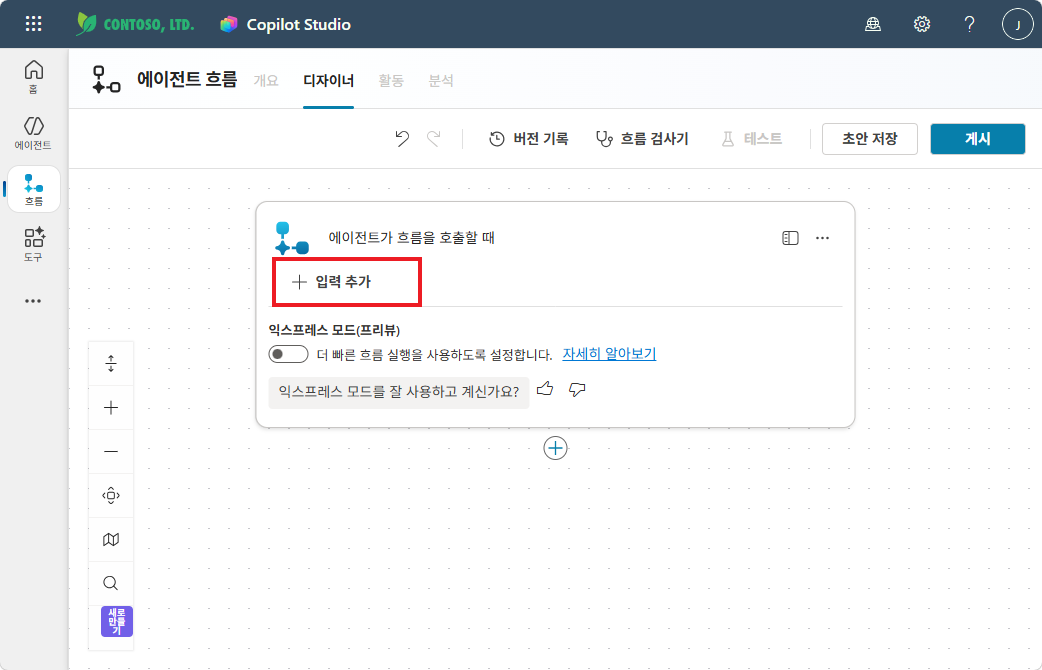This screenshot has height=670, width=1042.
Task: Click the 테스트 button
Action: 752,139
